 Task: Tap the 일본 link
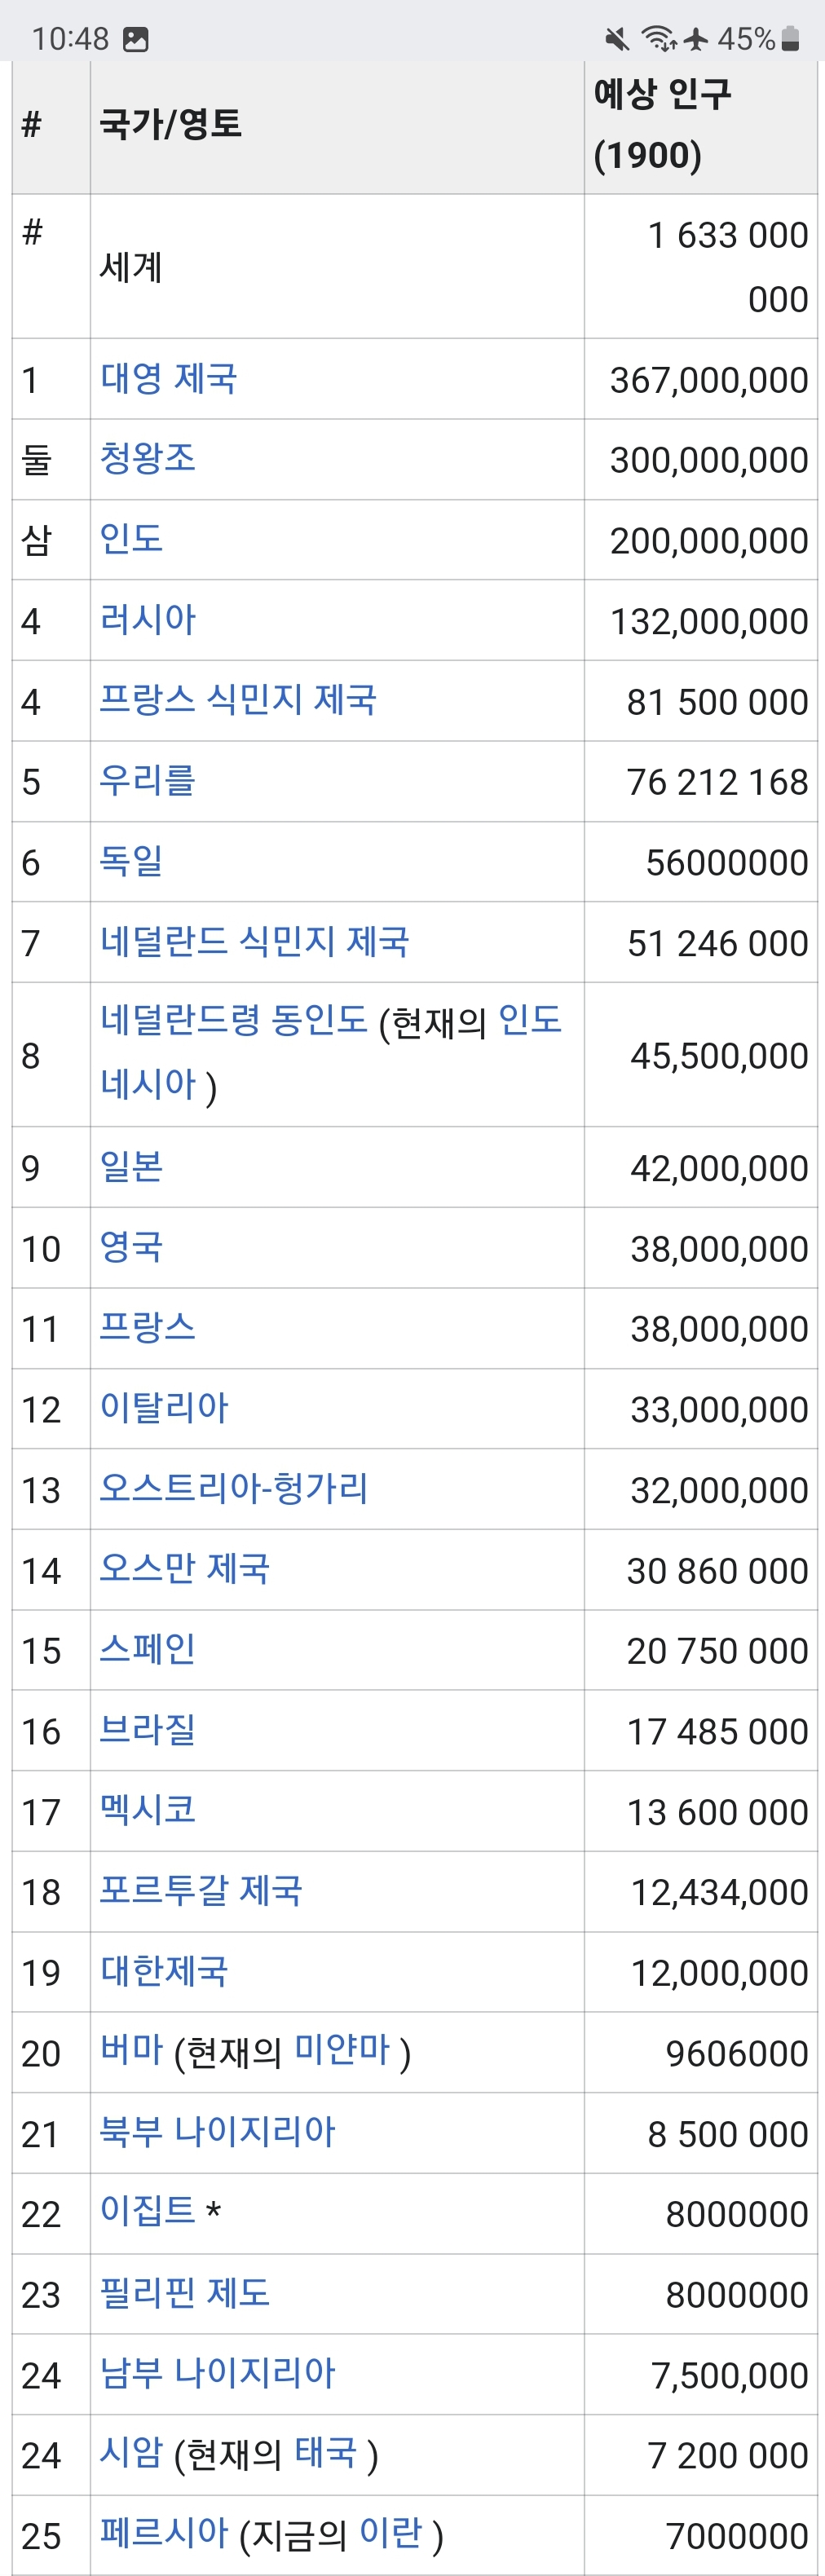[x=131, y=1166]
